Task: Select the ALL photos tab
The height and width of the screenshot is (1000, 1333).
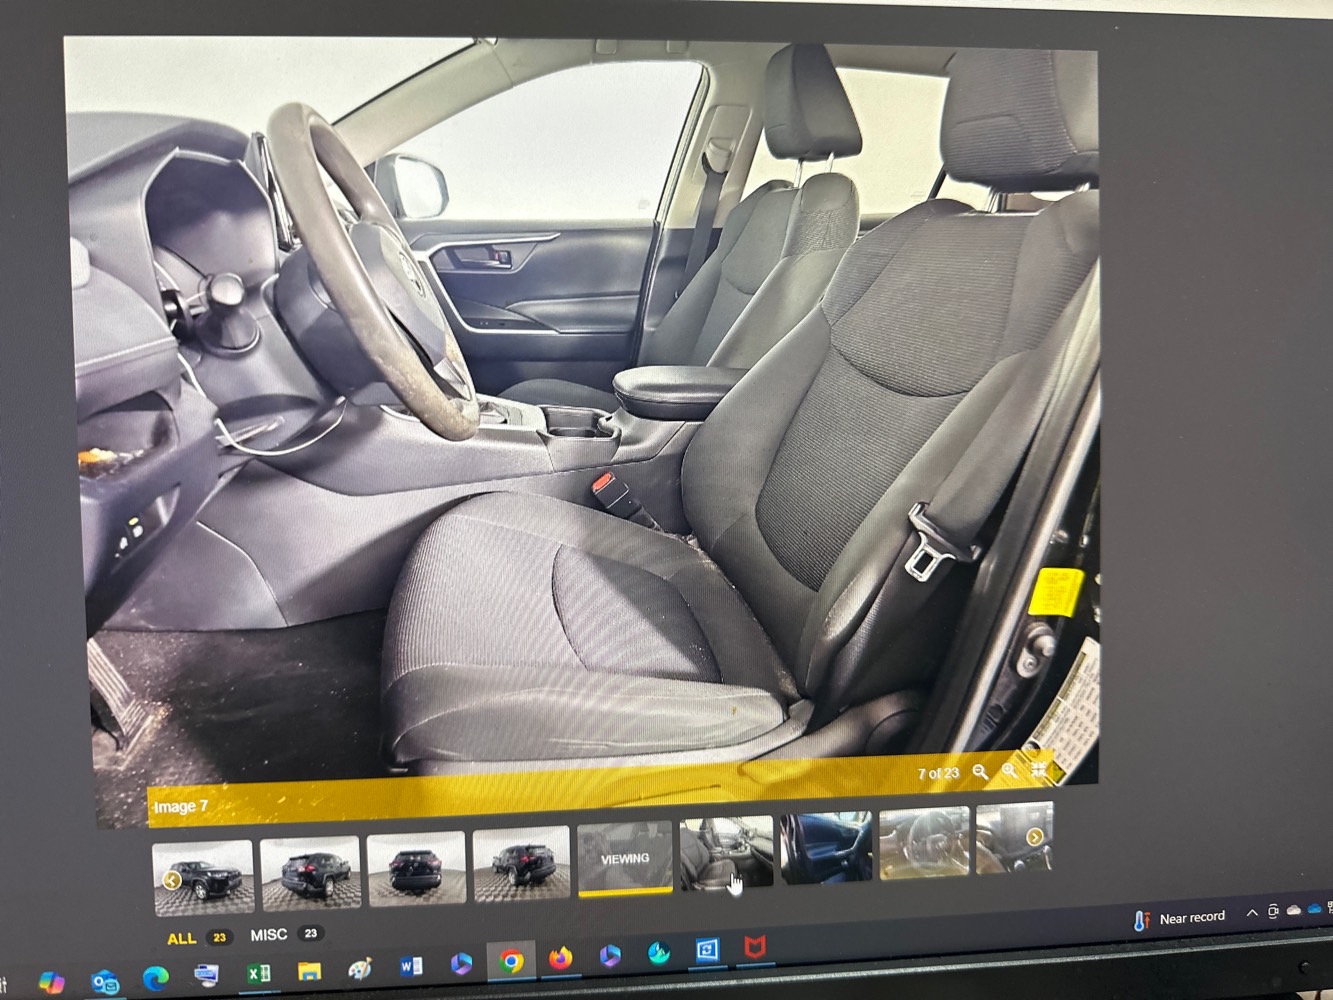Action: coord(181,938)
